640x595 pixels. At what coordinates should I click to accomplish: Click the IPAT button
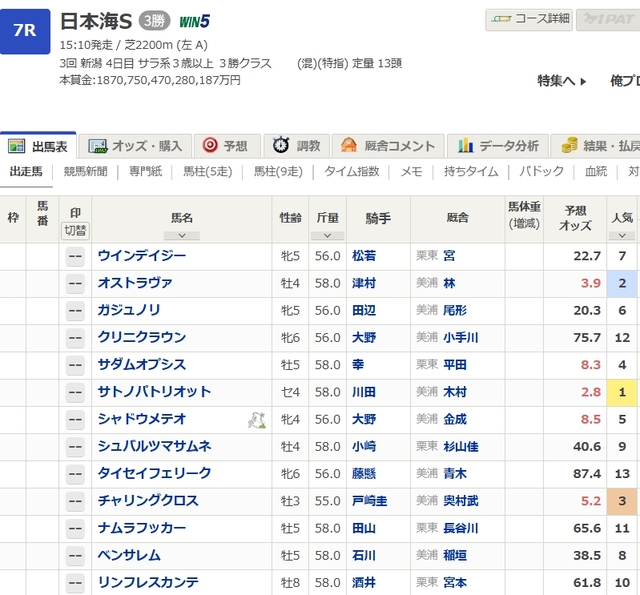pos(608,19)
